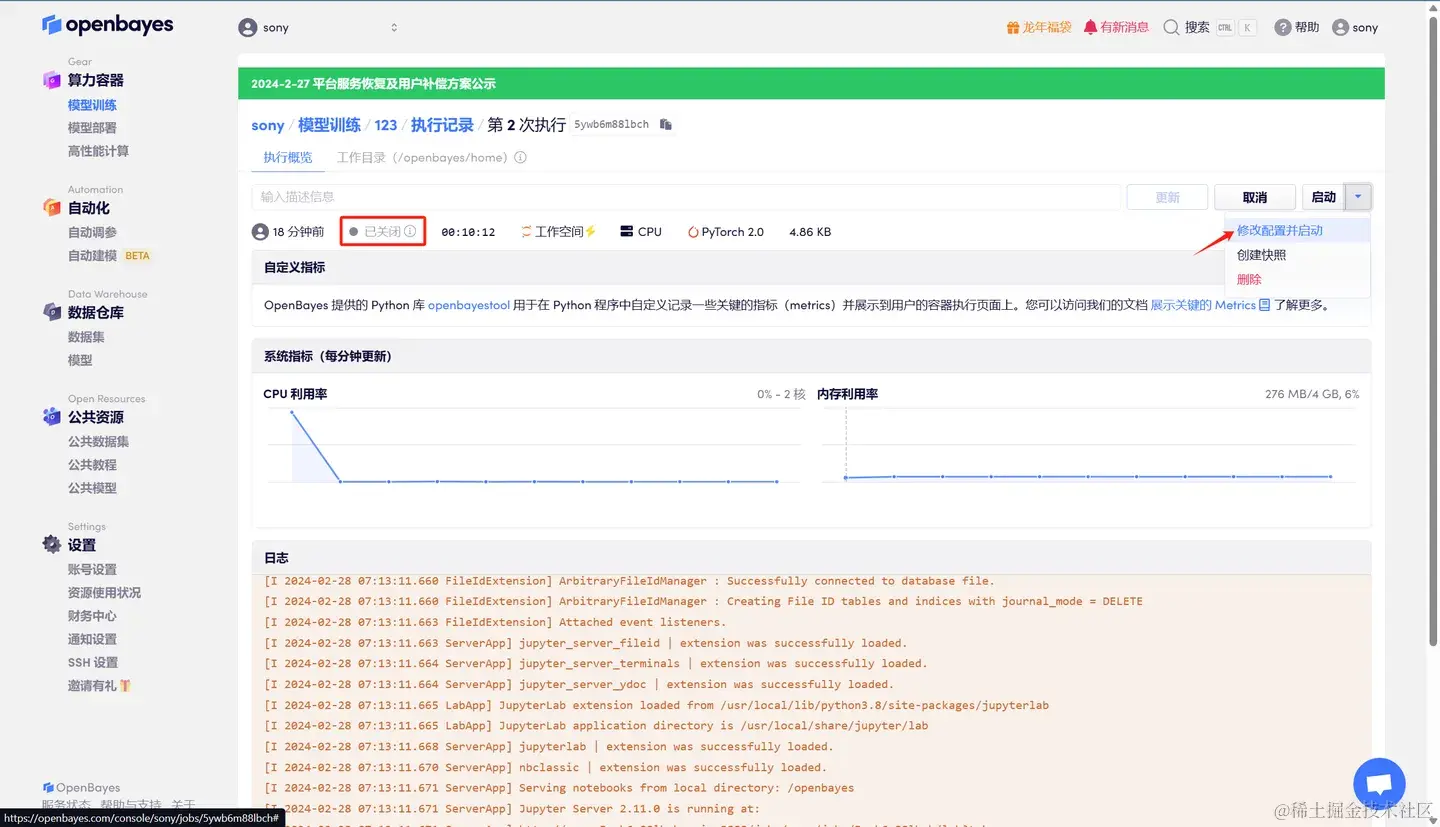Open the sony account switcher dropdown
The height and width of the screenshot is (827, 1440).
click(318, 27)
